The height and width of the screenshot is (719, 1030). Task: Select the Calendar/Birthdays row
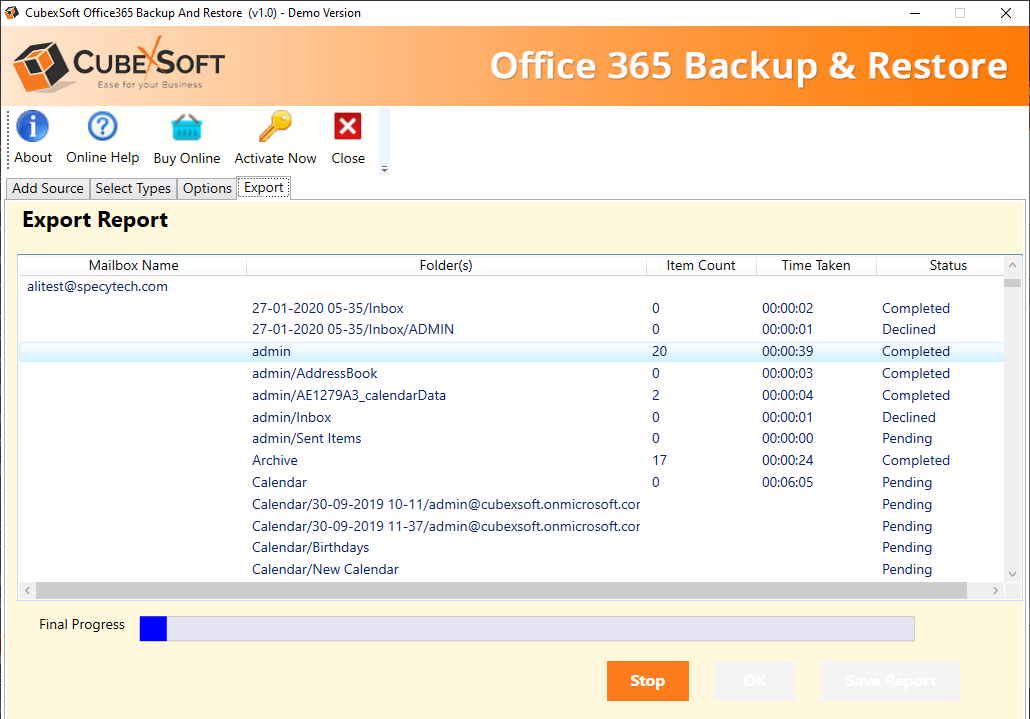point(511,547)
